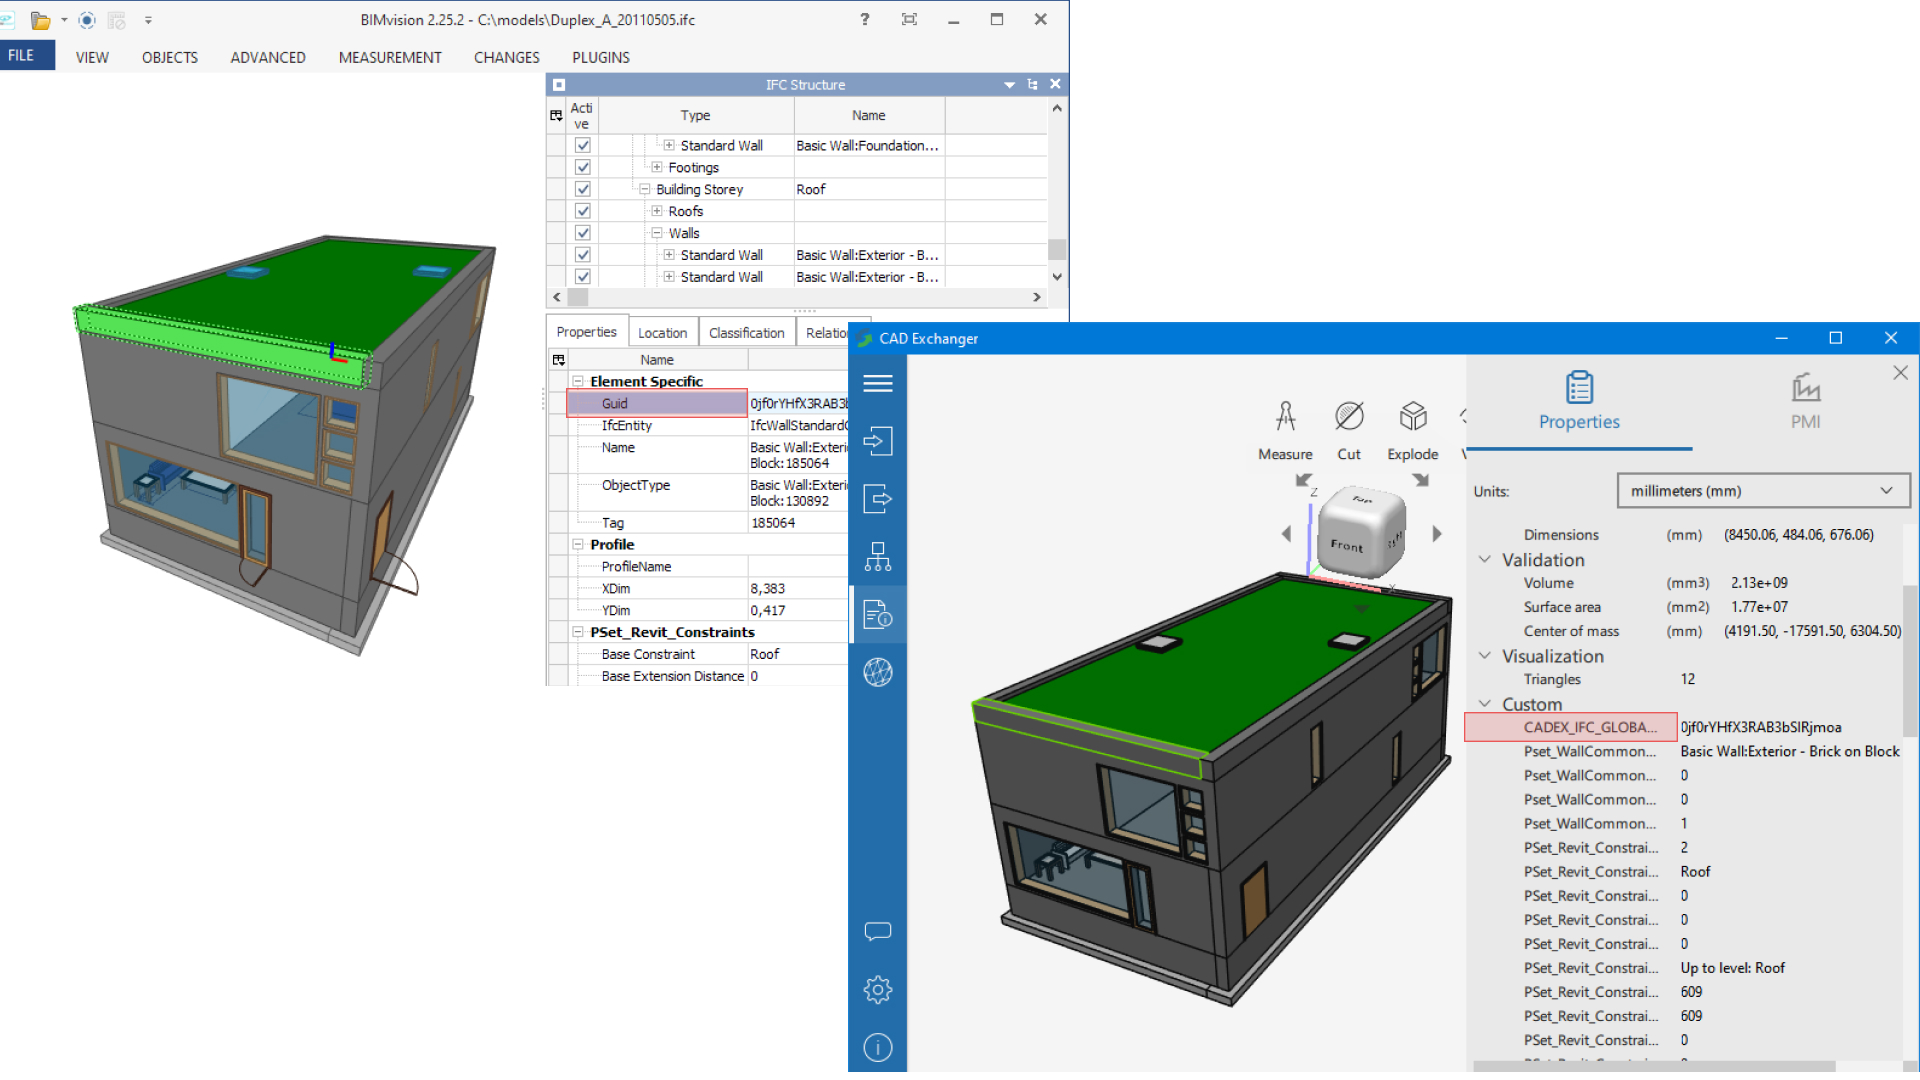Open IFC Structure panel dropdown arrow

[x=1010, y=85]
